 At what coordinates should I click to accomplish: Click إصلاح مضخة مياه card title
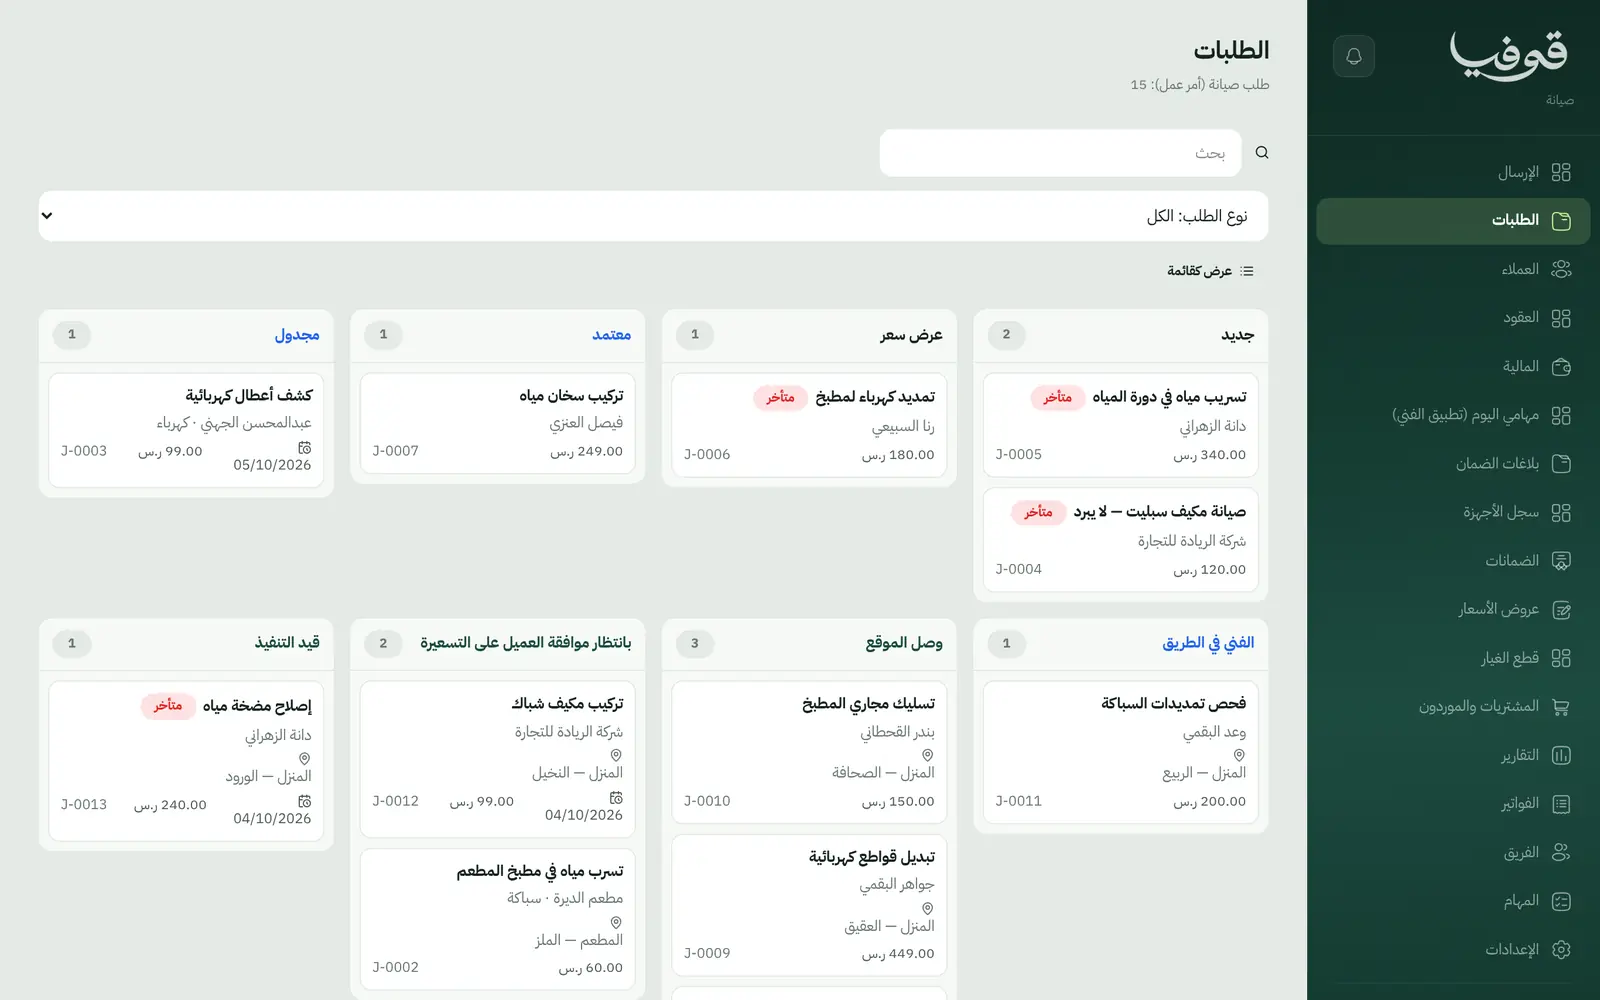(x=257, y=706)
